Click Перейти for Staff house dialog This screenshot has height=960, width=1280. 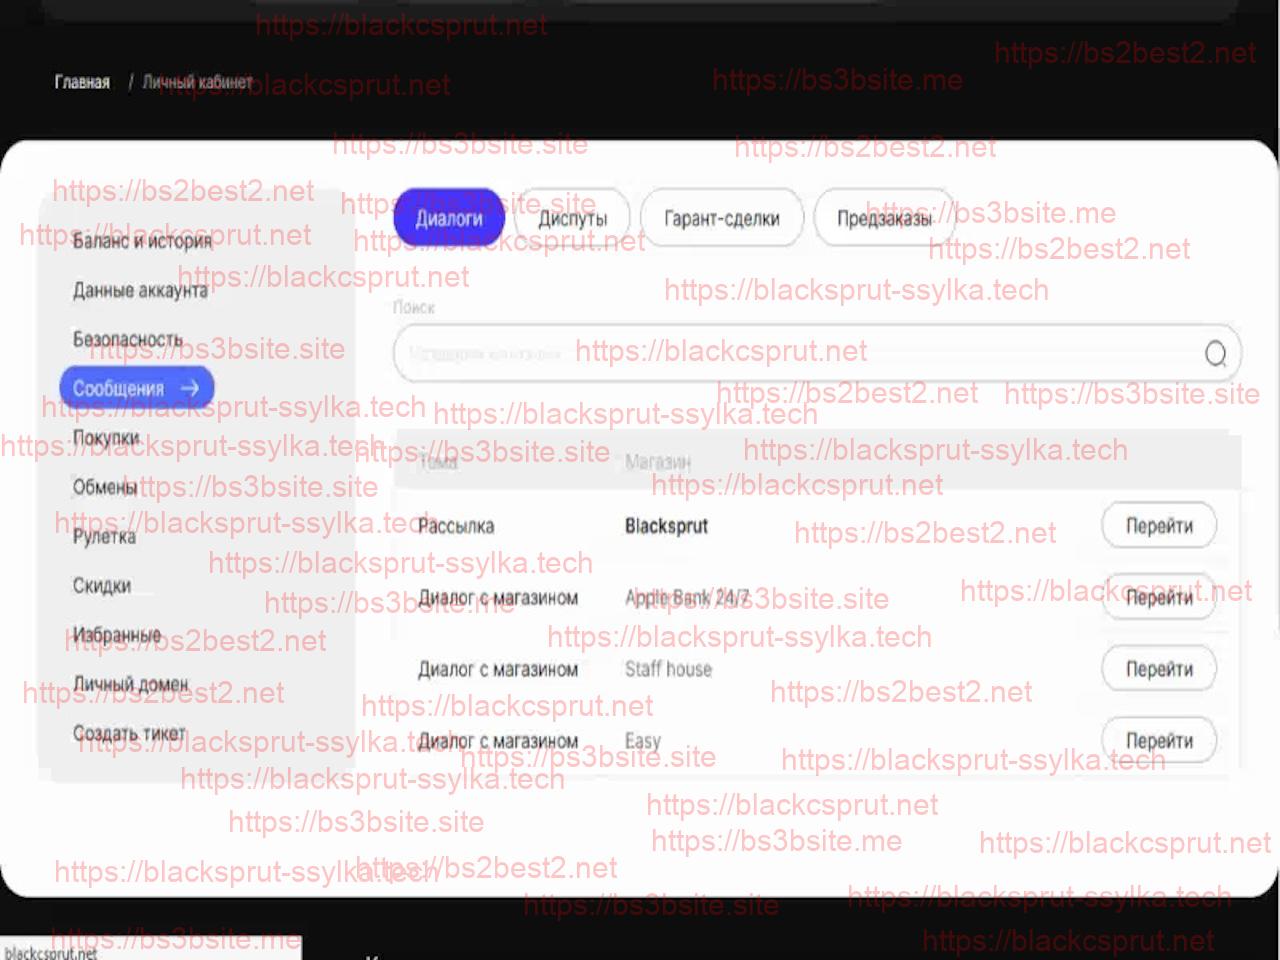(1159, 669)
